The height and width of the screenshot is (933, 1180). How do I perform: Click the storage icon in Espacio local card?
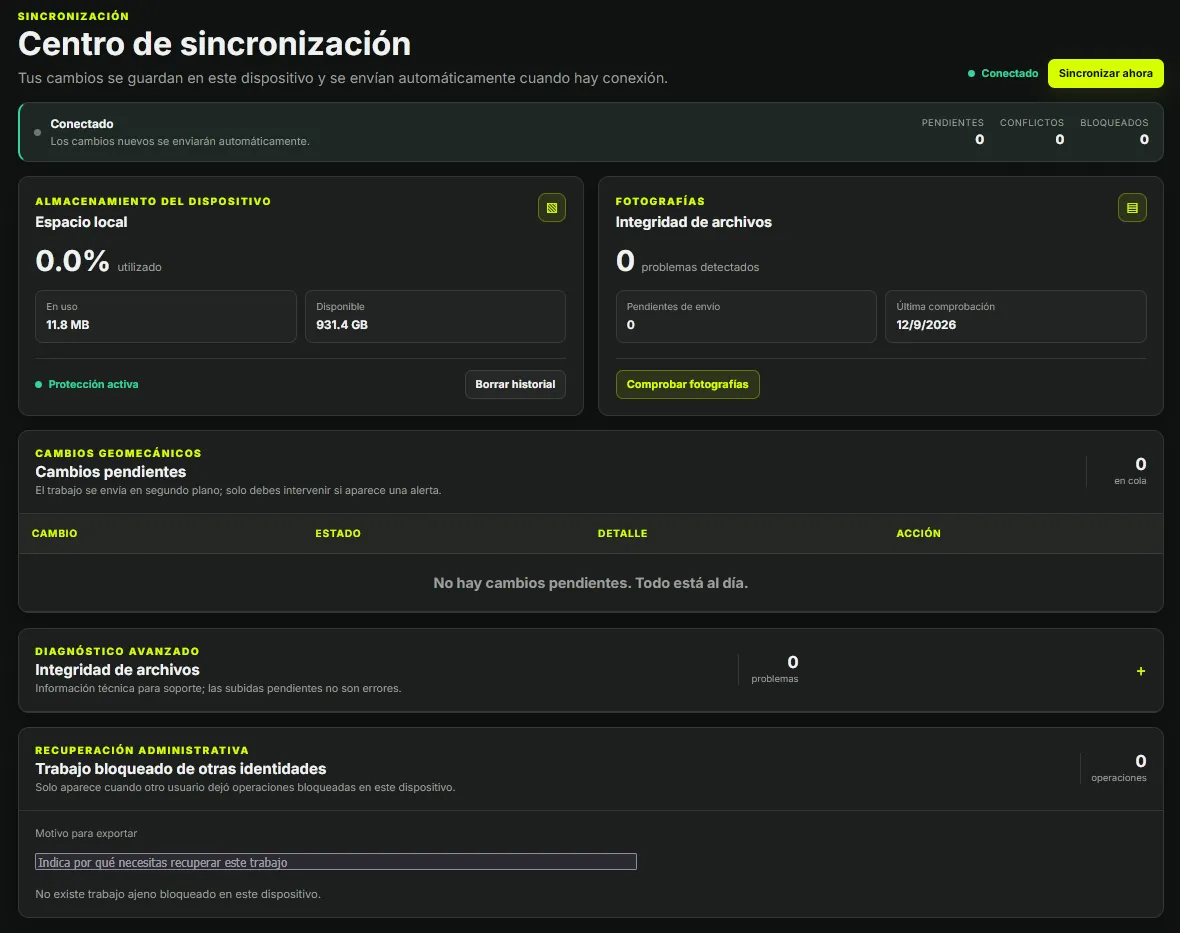(x=552, y=208)
